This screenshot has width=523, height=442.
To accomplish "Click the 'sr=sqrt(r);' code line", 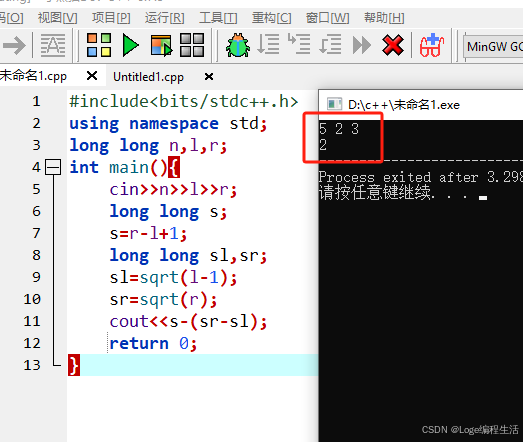I will click(163, 300).
